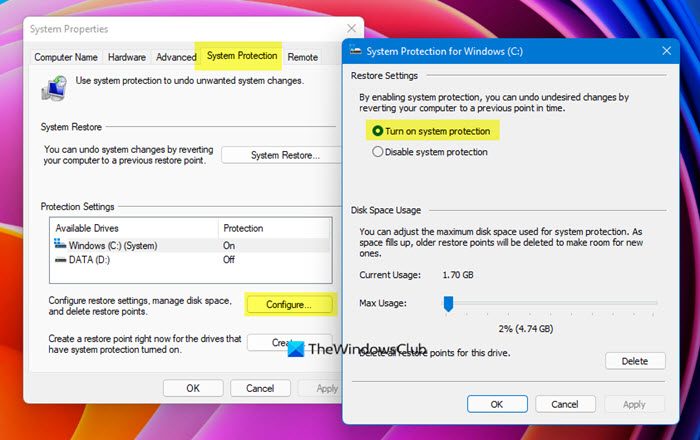Select Windows (C:) (System) drive row

(x=191, y=245)
